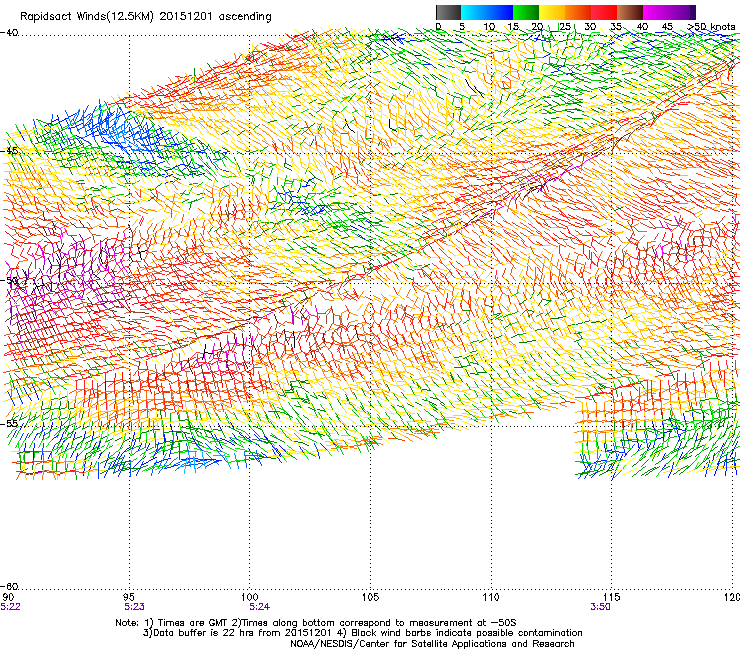Click the '95' longitude axis label
Image resolution: width=740 pixels, height=650 pixels.
[128, 597]
